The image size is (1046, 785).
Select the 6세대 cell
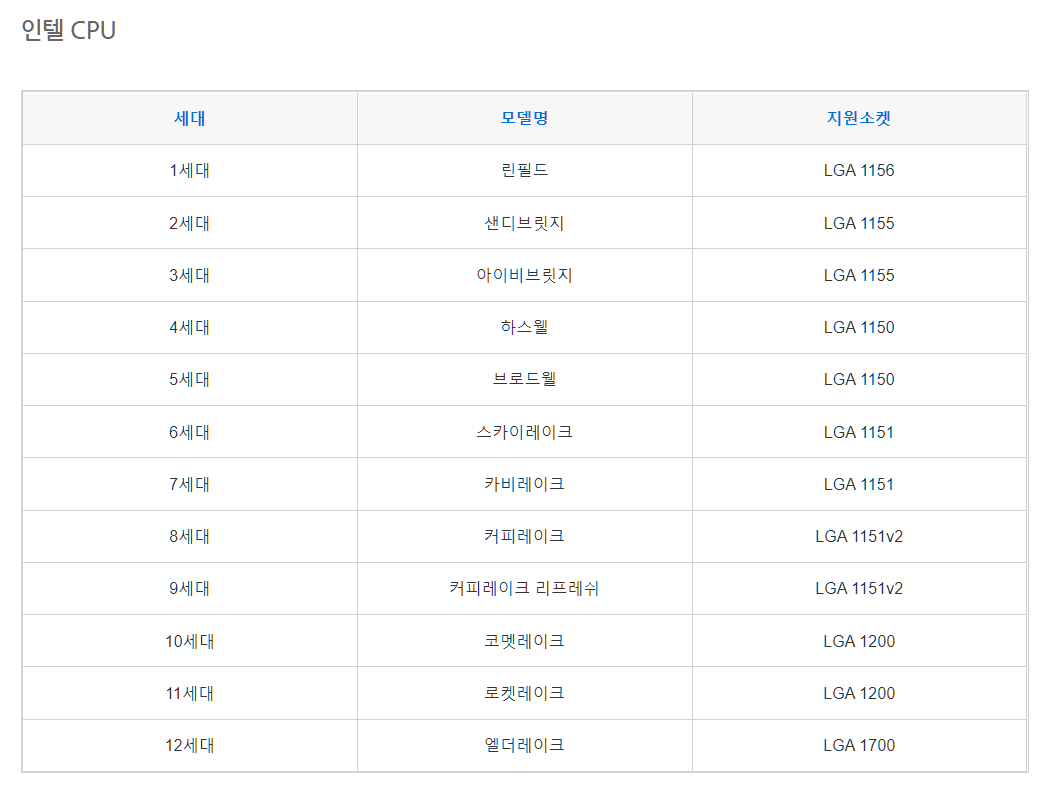(x=189, y=432)
